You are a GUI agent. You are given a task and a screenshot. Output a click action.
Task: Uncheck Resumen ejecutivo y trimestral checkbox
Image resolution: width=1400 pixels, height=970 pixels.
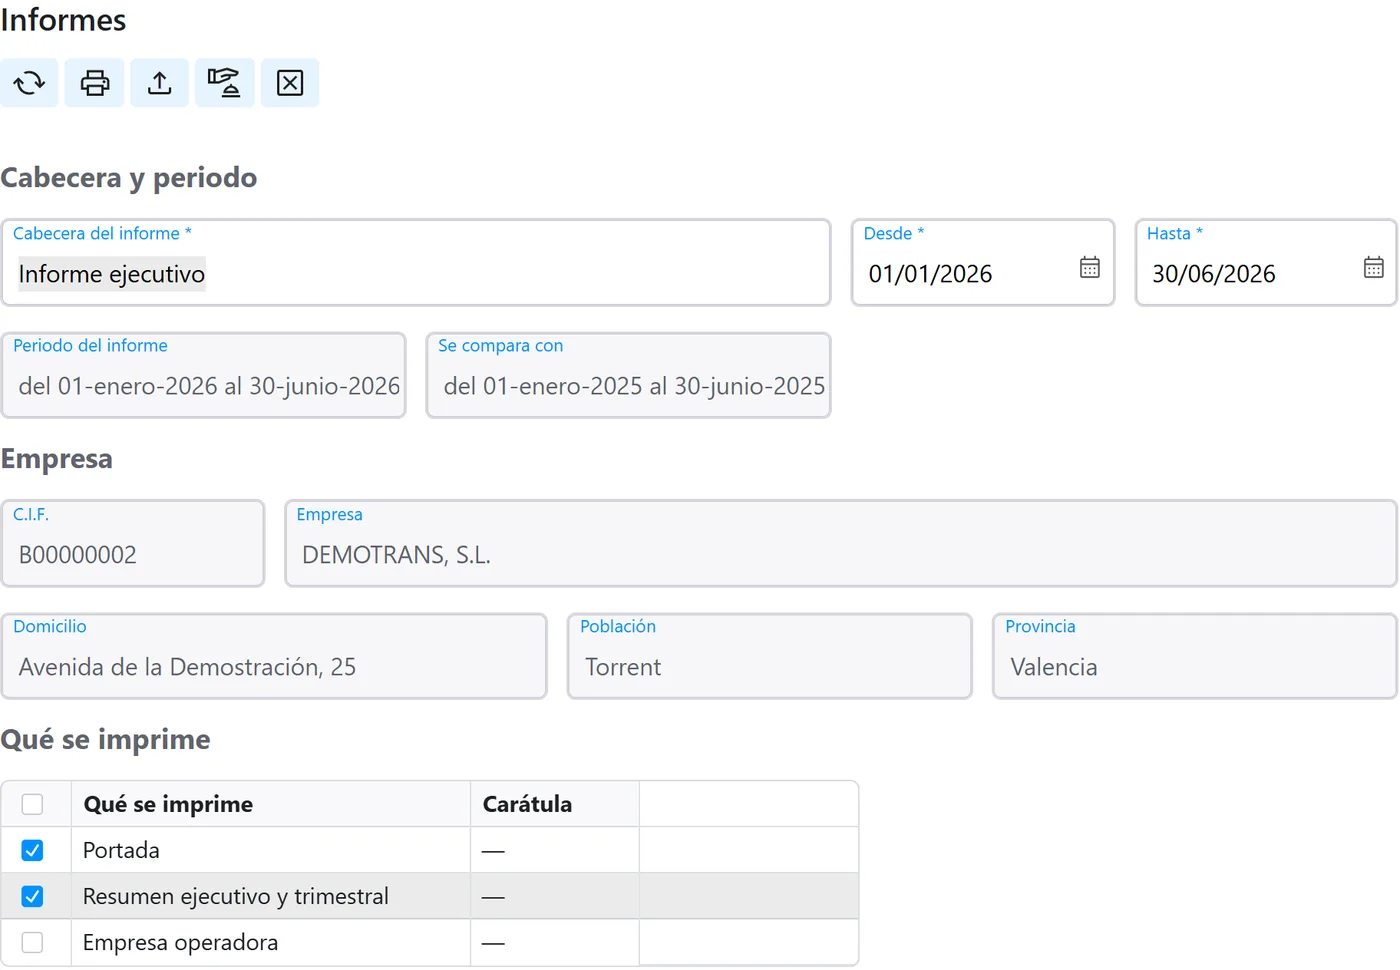[32, 896]
